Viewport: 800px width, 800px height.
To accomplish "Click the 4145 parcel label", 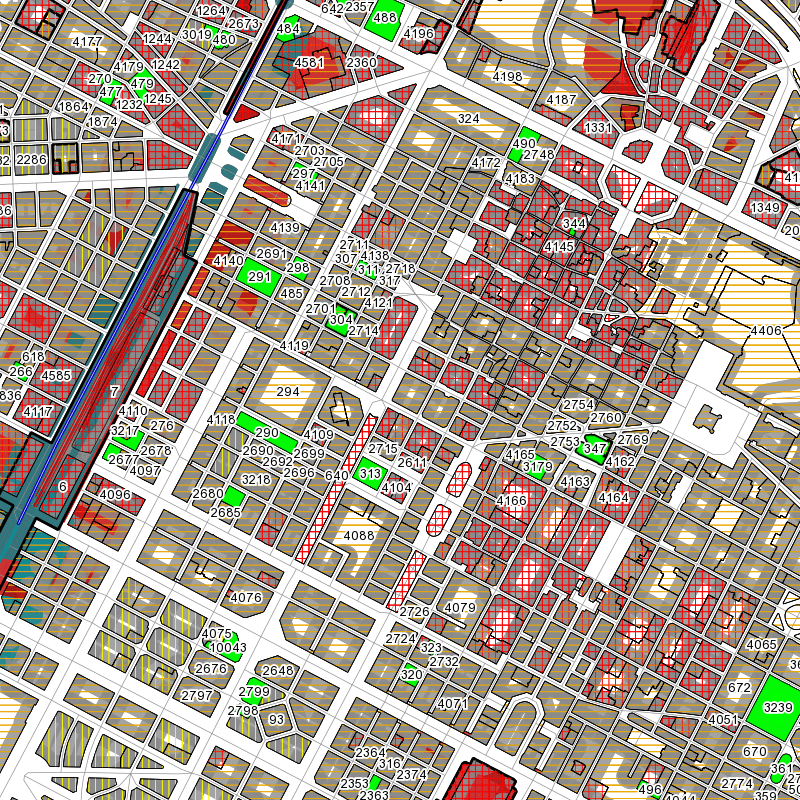I will [x=559, y=247].
